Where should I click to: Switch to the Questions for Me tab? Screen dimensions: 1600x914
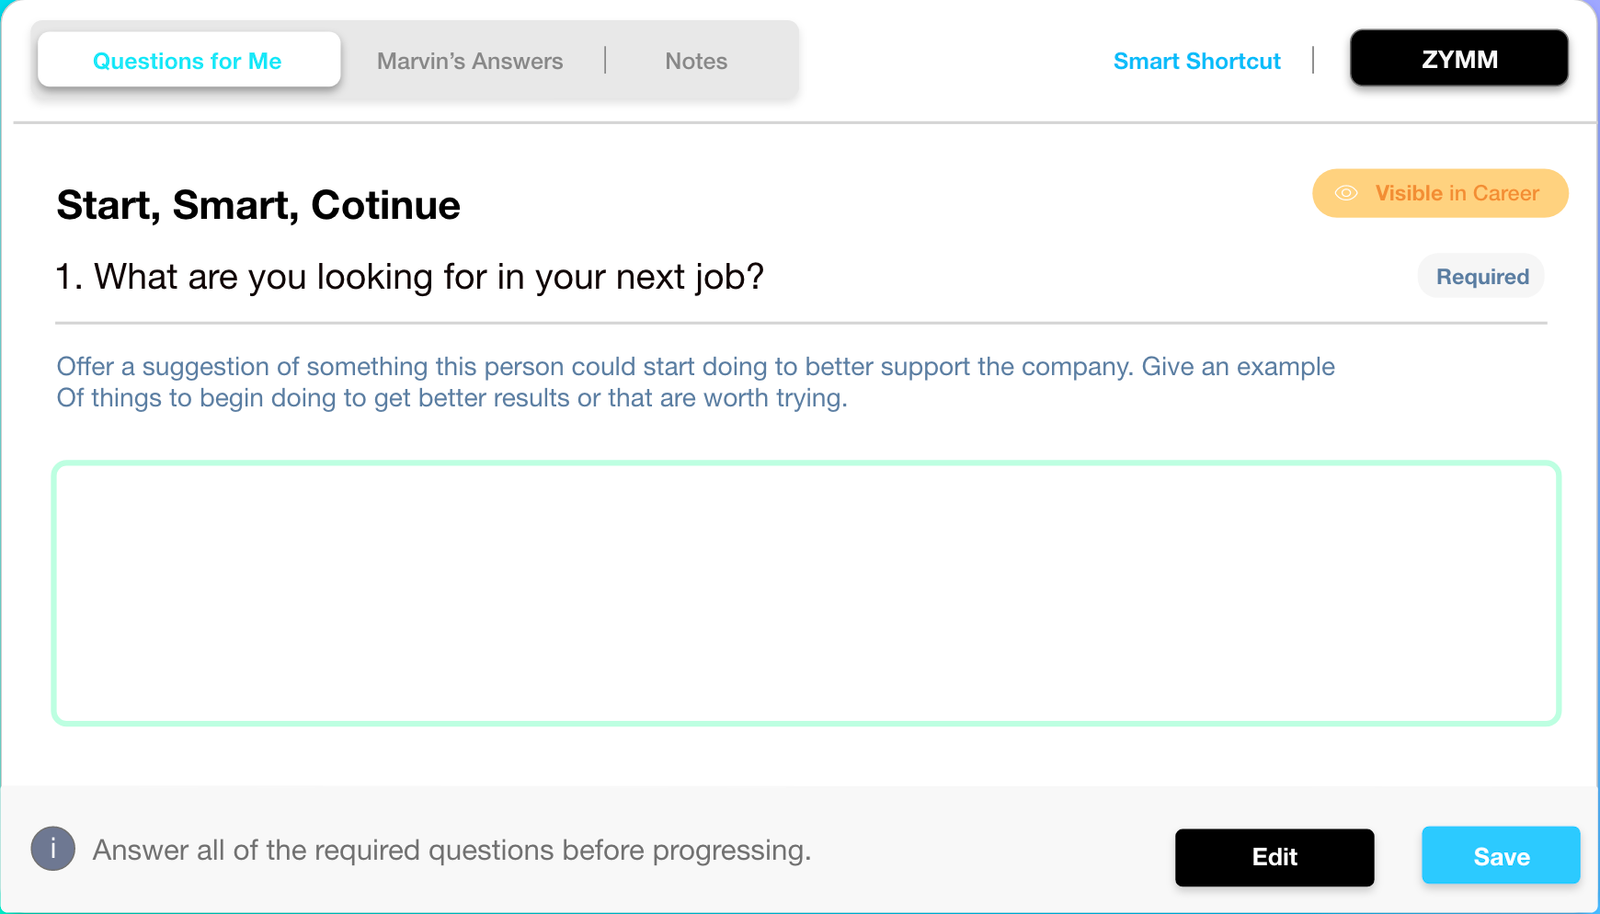188,61
